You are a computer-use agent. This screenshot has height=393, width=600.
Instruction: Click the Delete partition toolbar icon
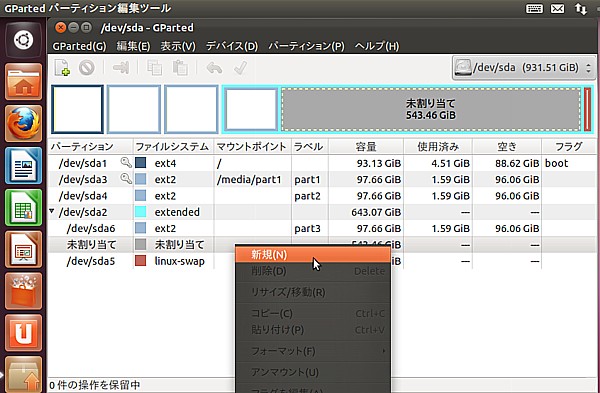[x=87, y=68]
